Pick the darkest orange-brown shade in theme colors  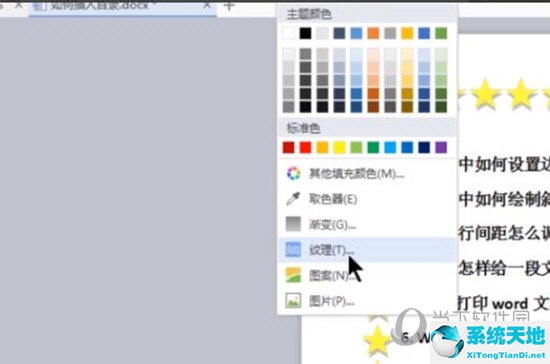click(373, 107)
